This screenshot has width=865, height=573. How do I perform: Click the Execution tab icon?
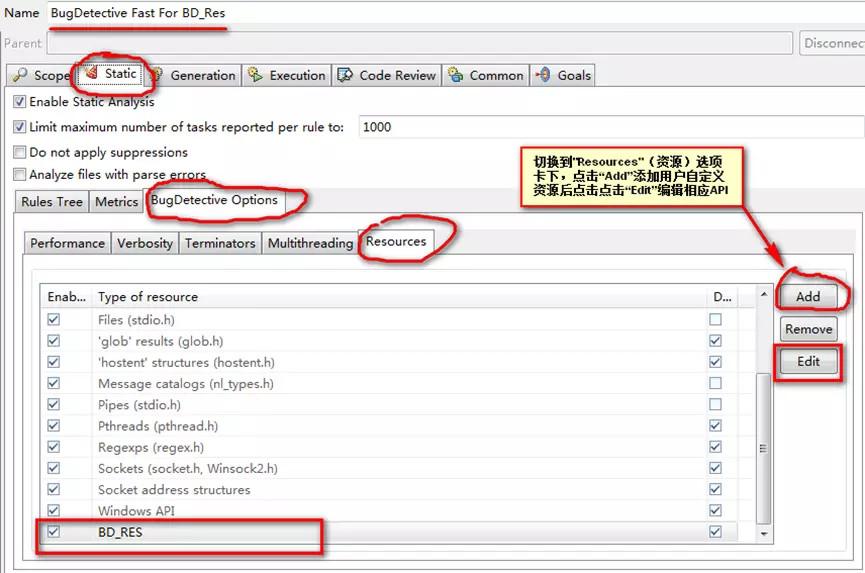[256, 75]
